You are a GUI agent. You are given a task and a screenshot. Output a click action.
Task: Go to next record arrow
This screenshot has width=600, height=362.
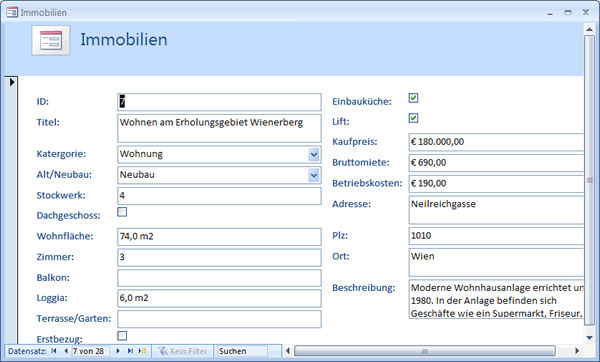click(118, 351)
